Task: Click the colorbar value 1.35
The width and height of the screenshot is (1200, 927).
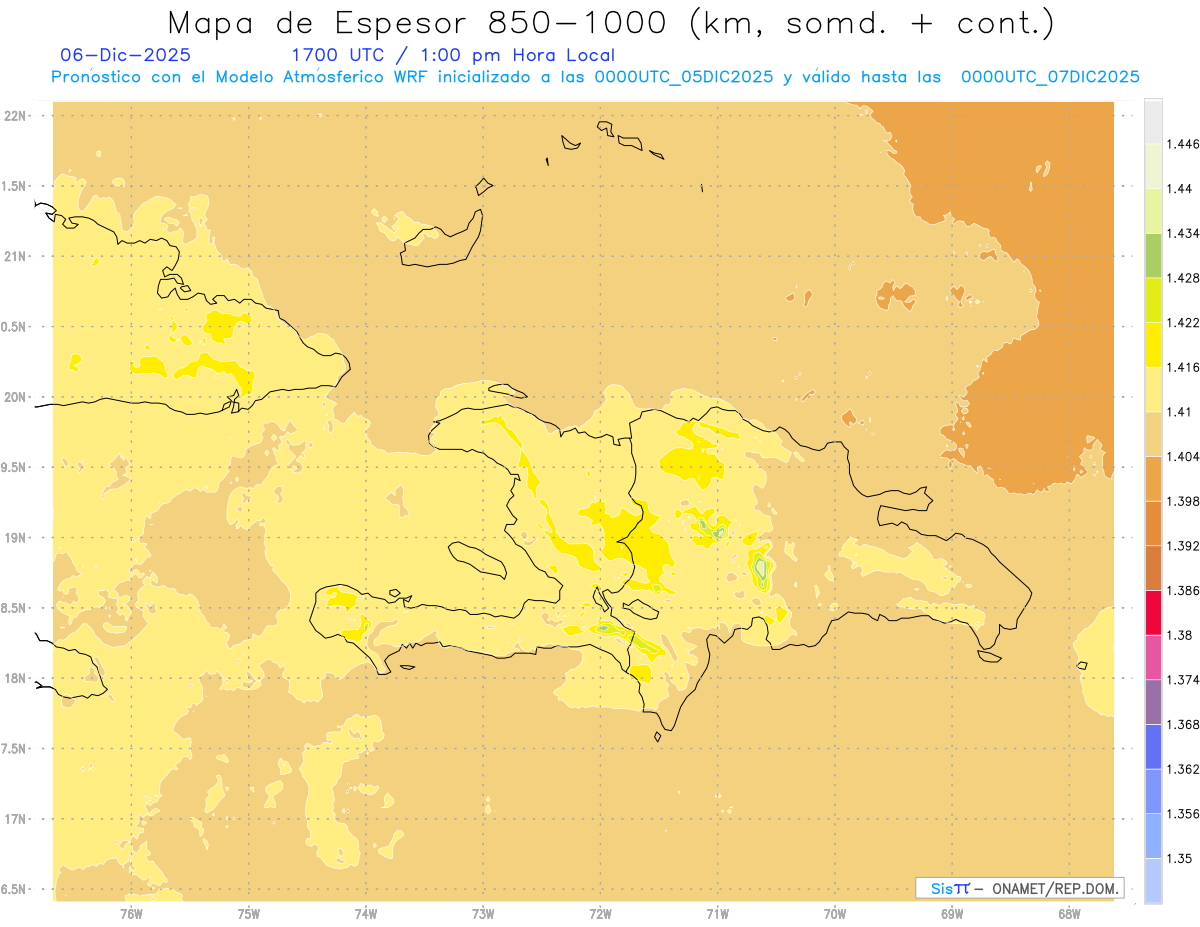Action: (x=1180, y=858)
